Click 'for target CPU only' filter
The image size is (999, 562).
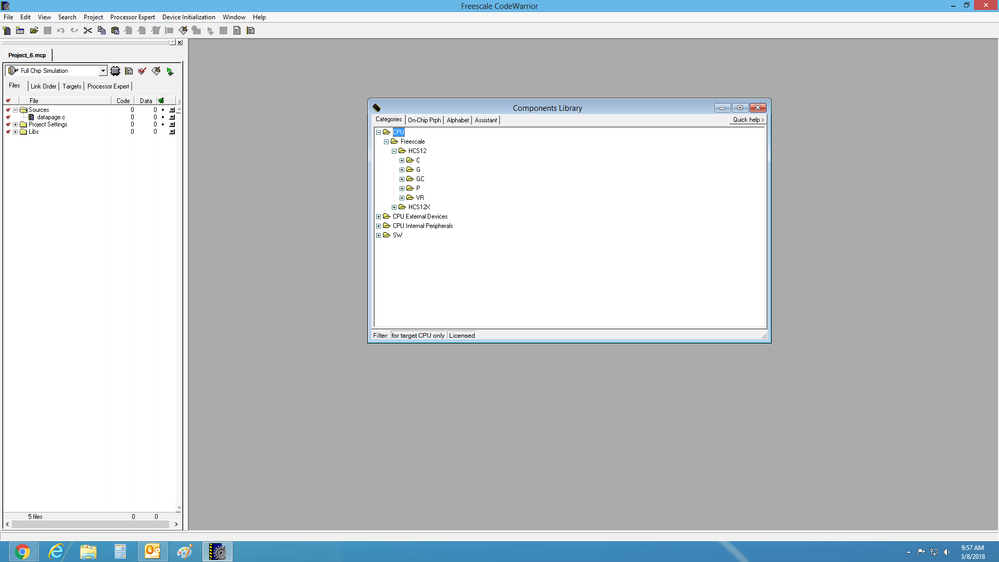[418, 335]
